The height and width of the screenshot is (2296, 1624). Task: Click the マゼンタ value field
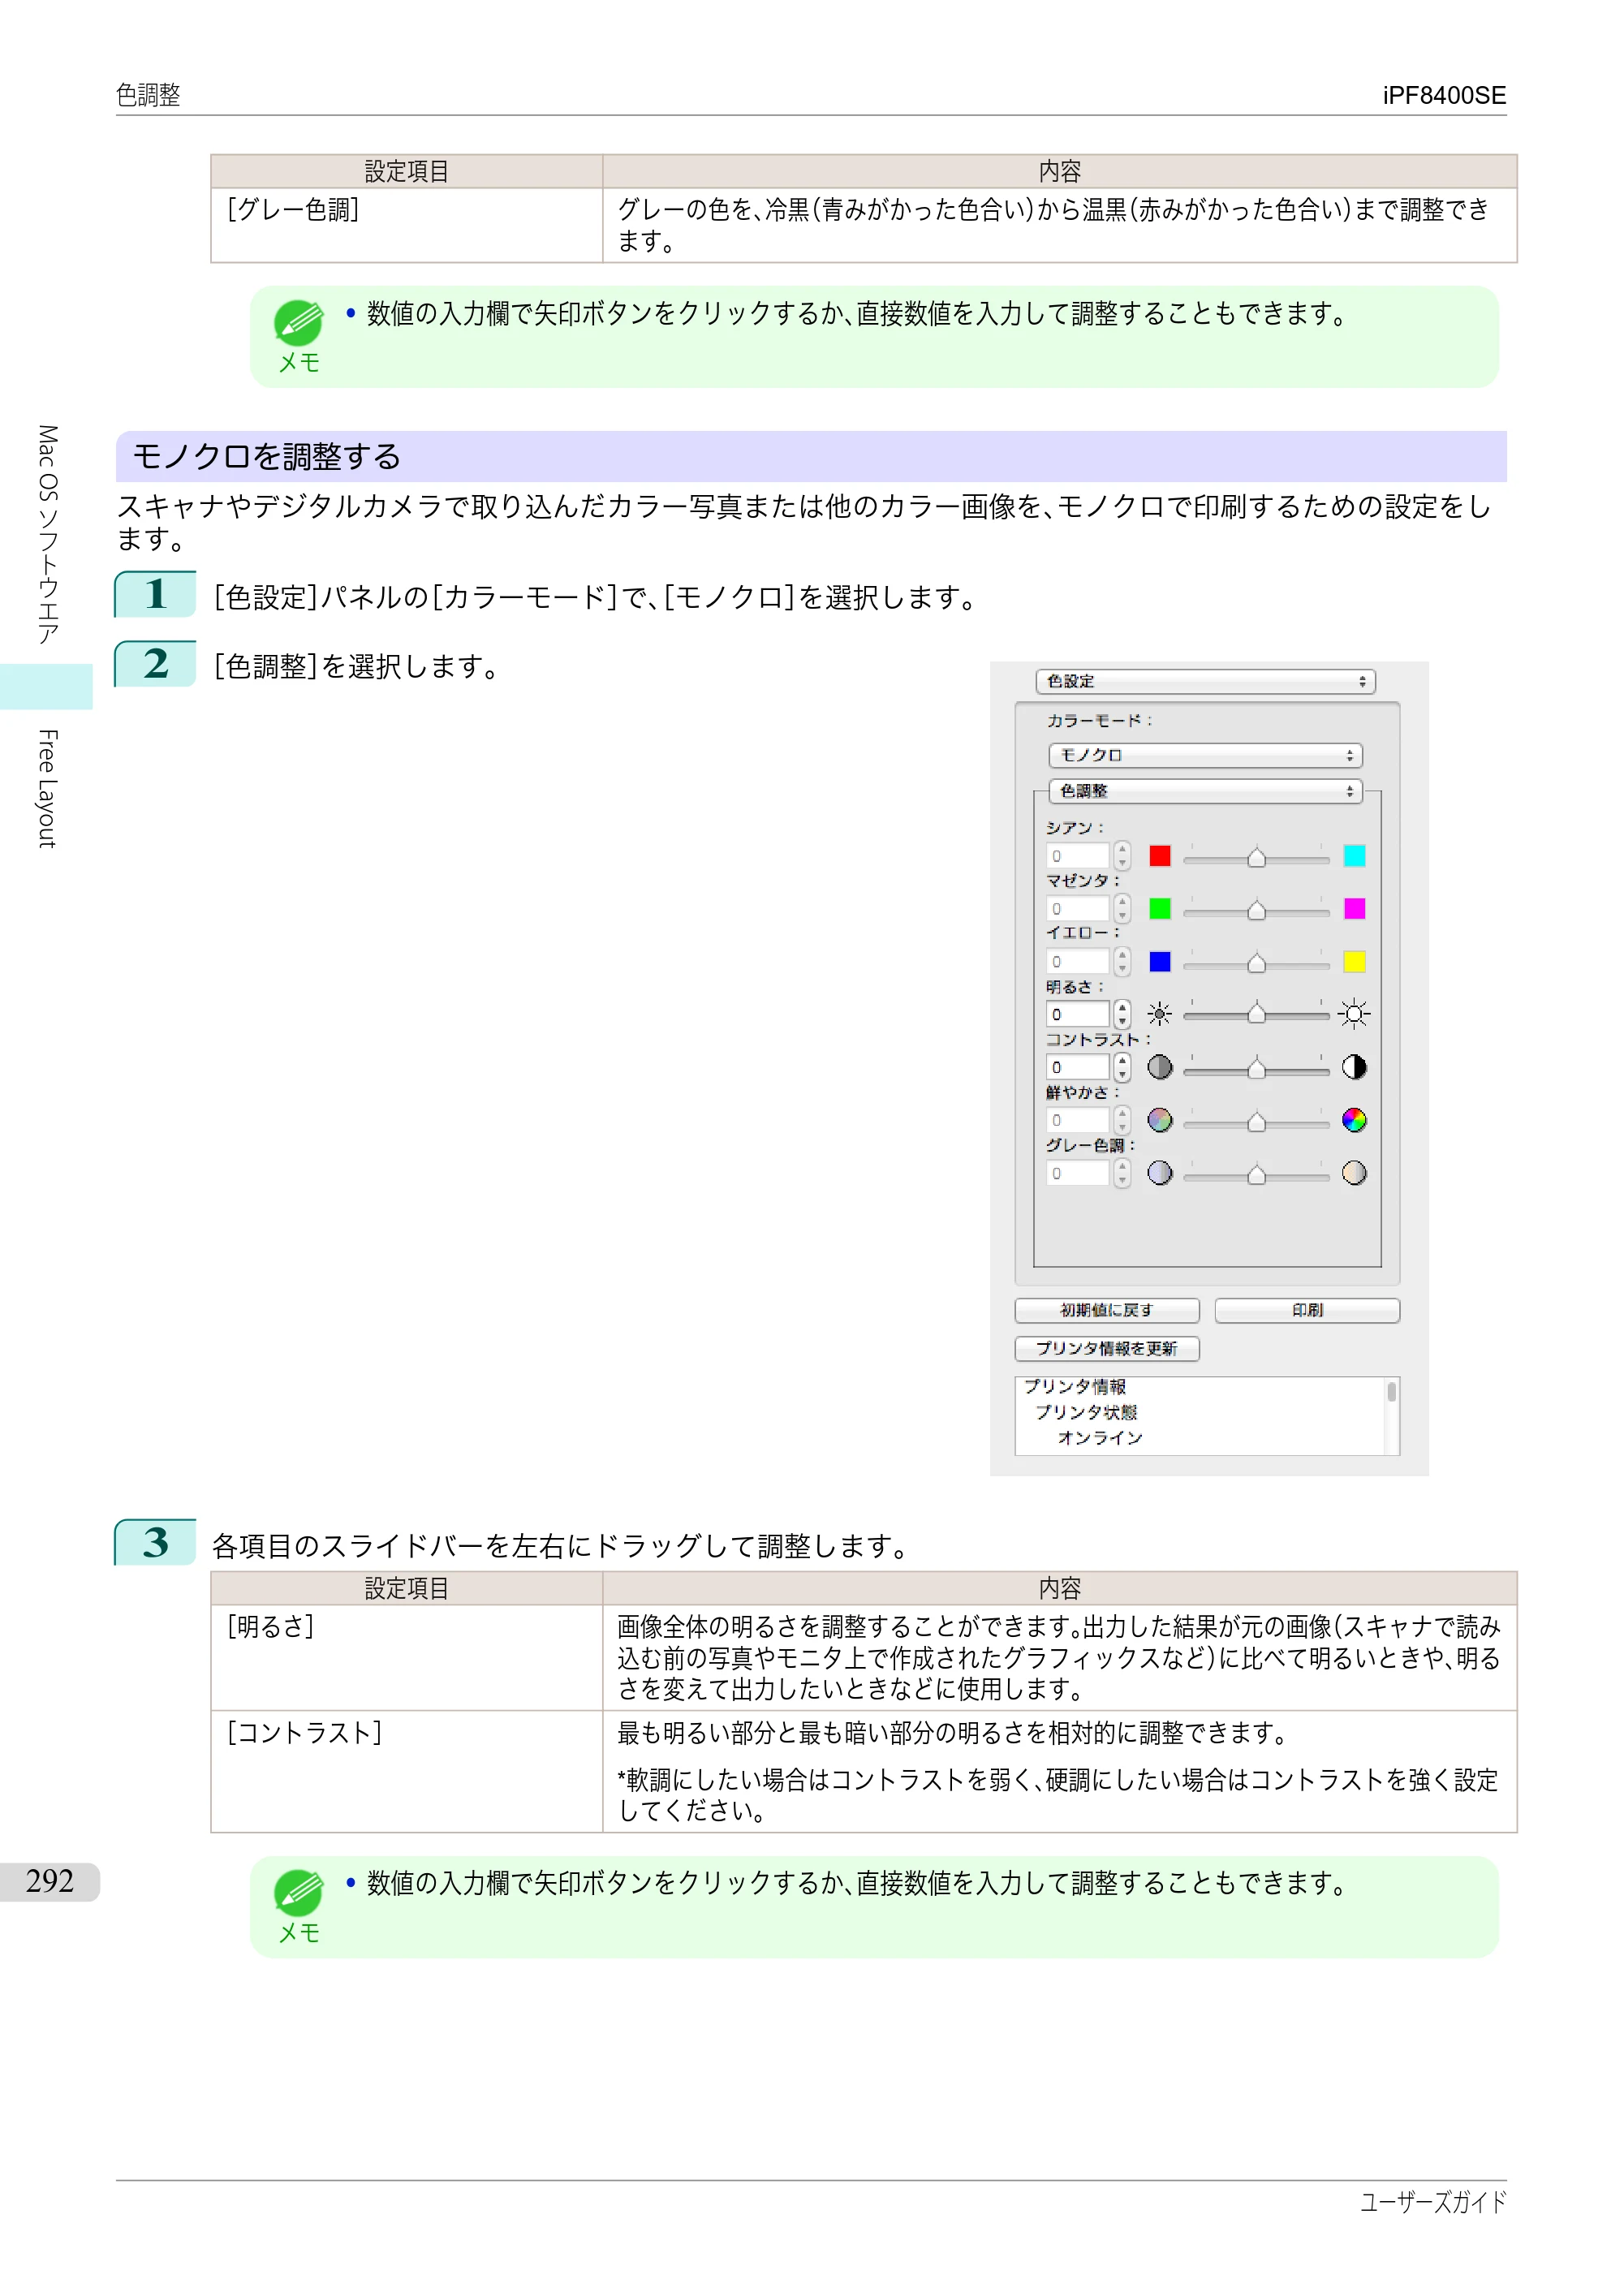coord(1077,909)
